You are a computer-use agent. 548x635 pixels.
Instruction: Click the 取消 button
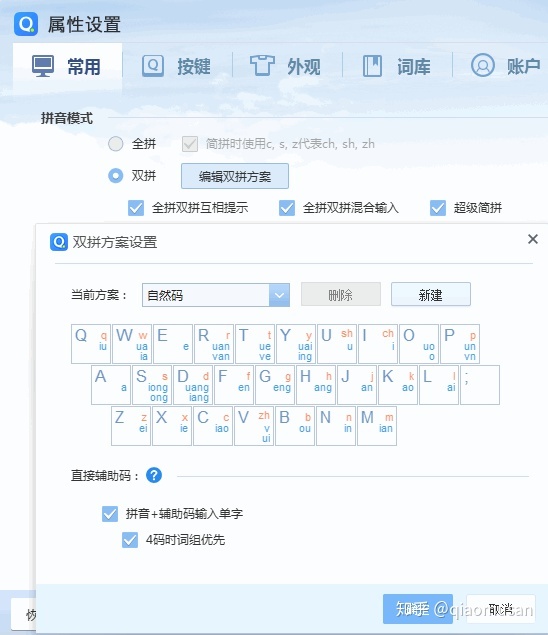click(x=501, y=609)
